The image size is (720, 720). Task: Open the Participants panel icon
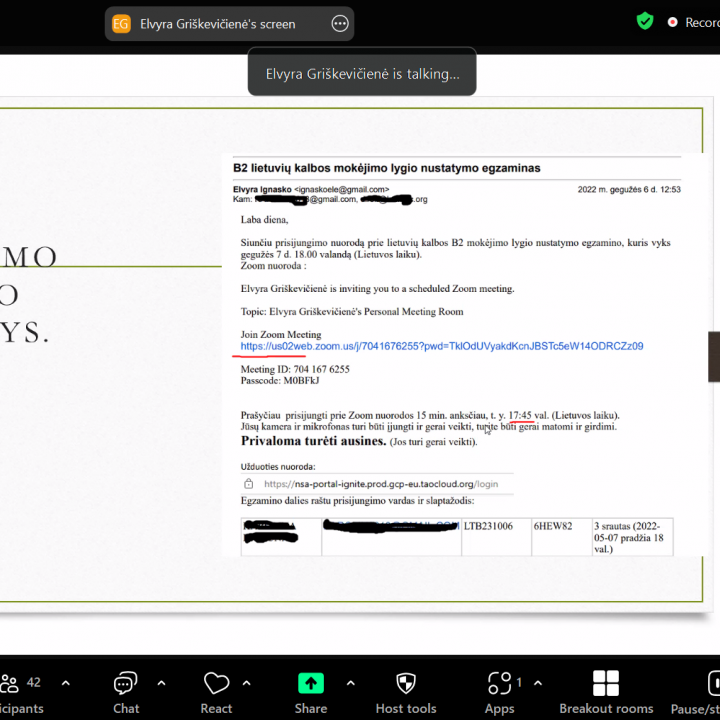pyautogui.click(x=12, y=684)
